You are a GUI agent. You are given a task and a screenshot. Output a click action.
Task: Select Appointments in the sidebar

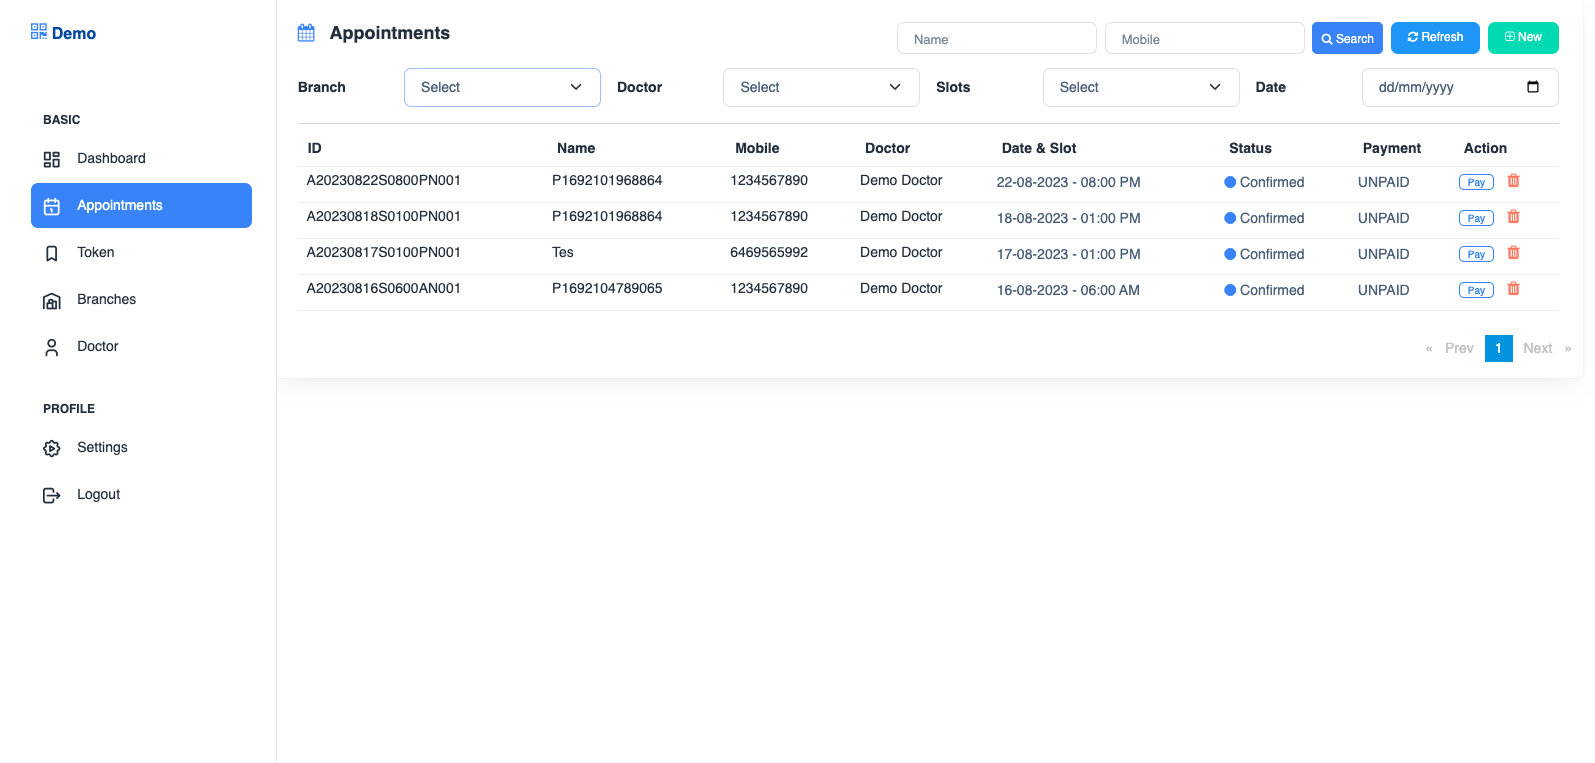[x=141, y=205]
